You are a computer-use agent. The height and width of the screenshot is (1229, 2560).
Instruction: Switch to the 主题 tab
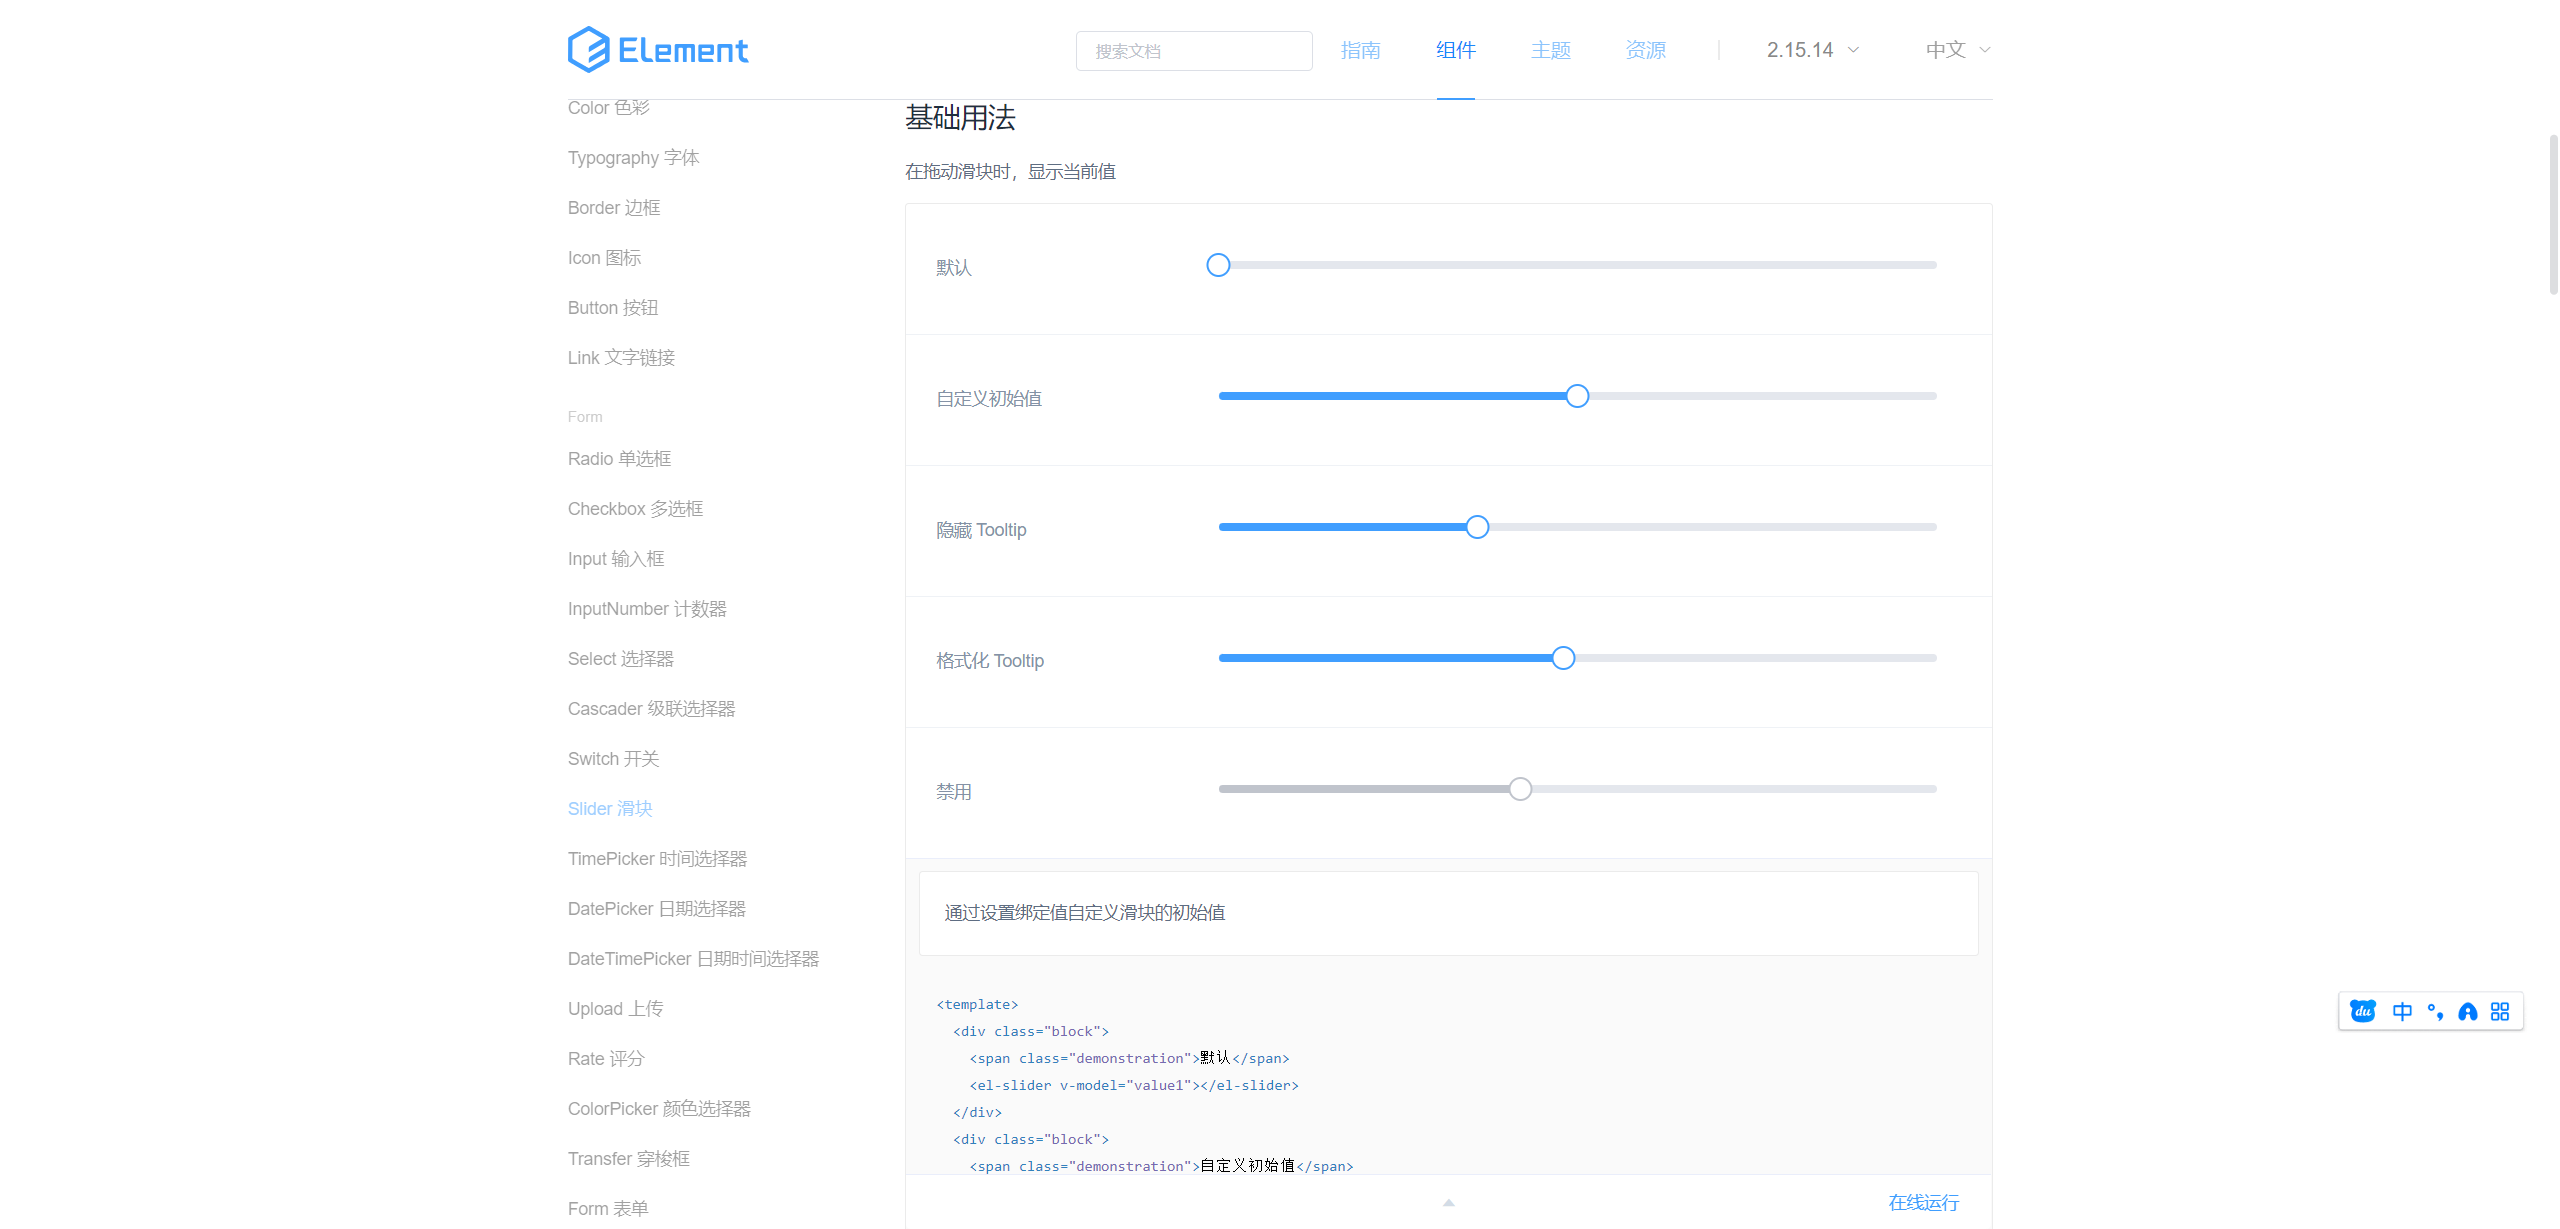pos(1550,50)
